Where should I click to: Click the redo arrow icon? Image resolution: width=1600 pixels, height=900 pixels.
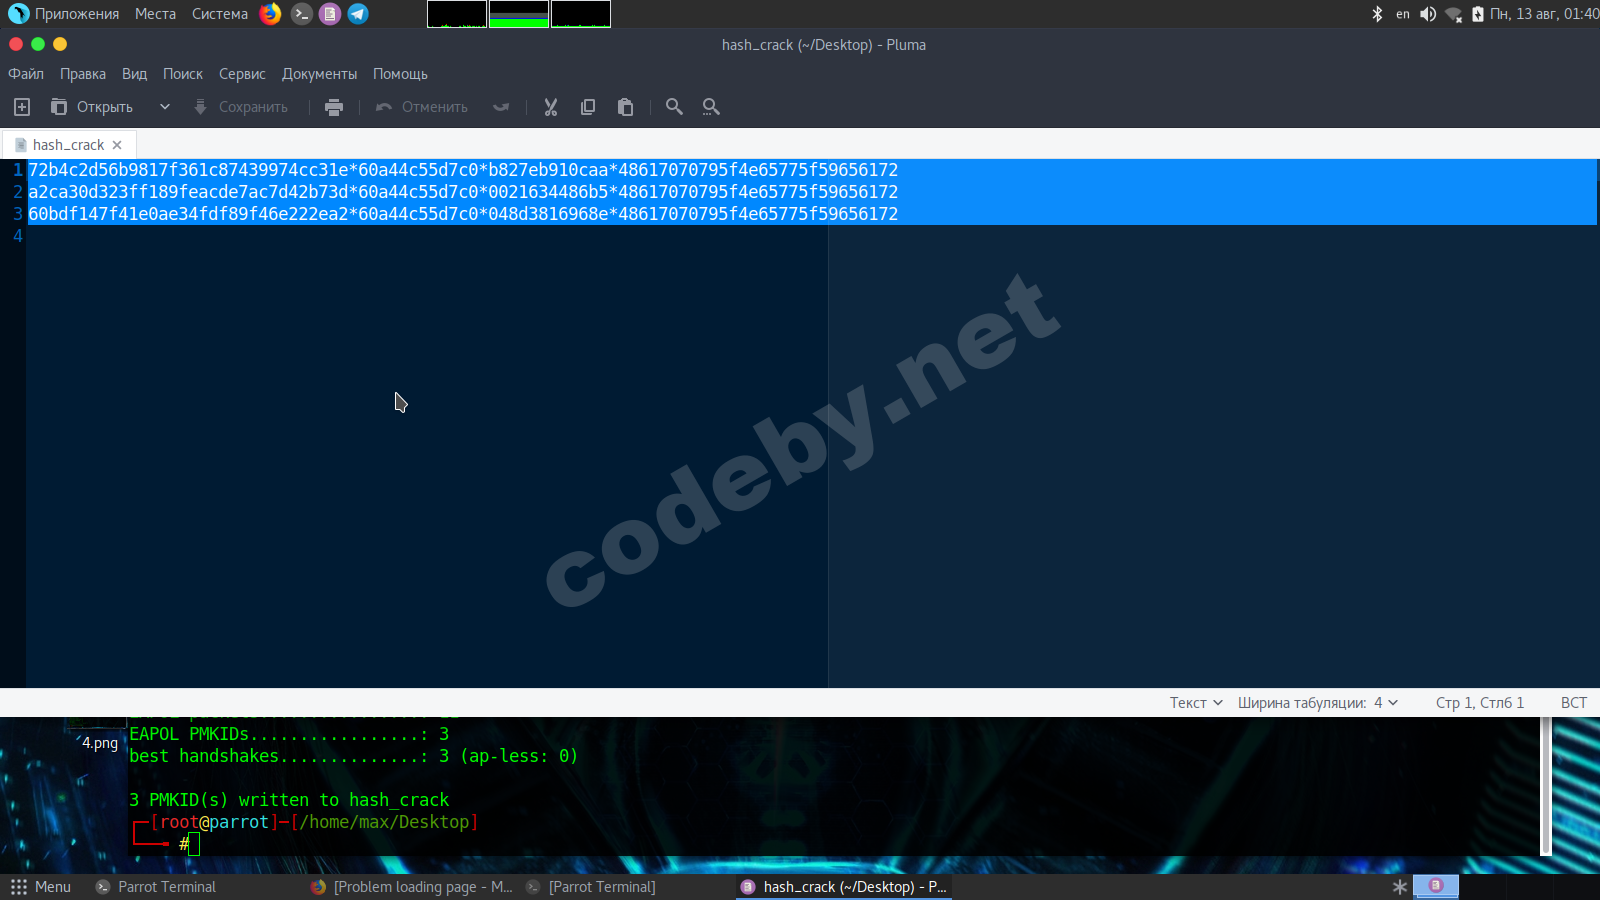[x=501, y=107]
